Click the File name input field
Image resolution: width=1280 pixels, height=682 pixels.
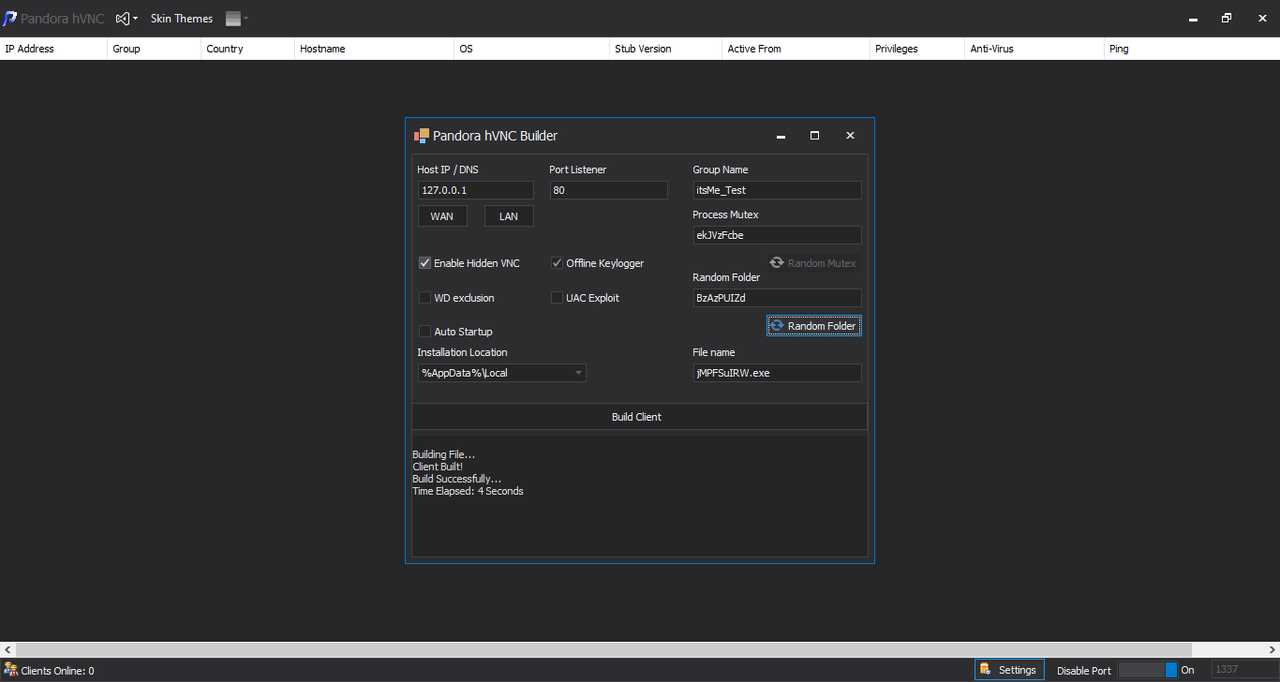pos(777,373)
